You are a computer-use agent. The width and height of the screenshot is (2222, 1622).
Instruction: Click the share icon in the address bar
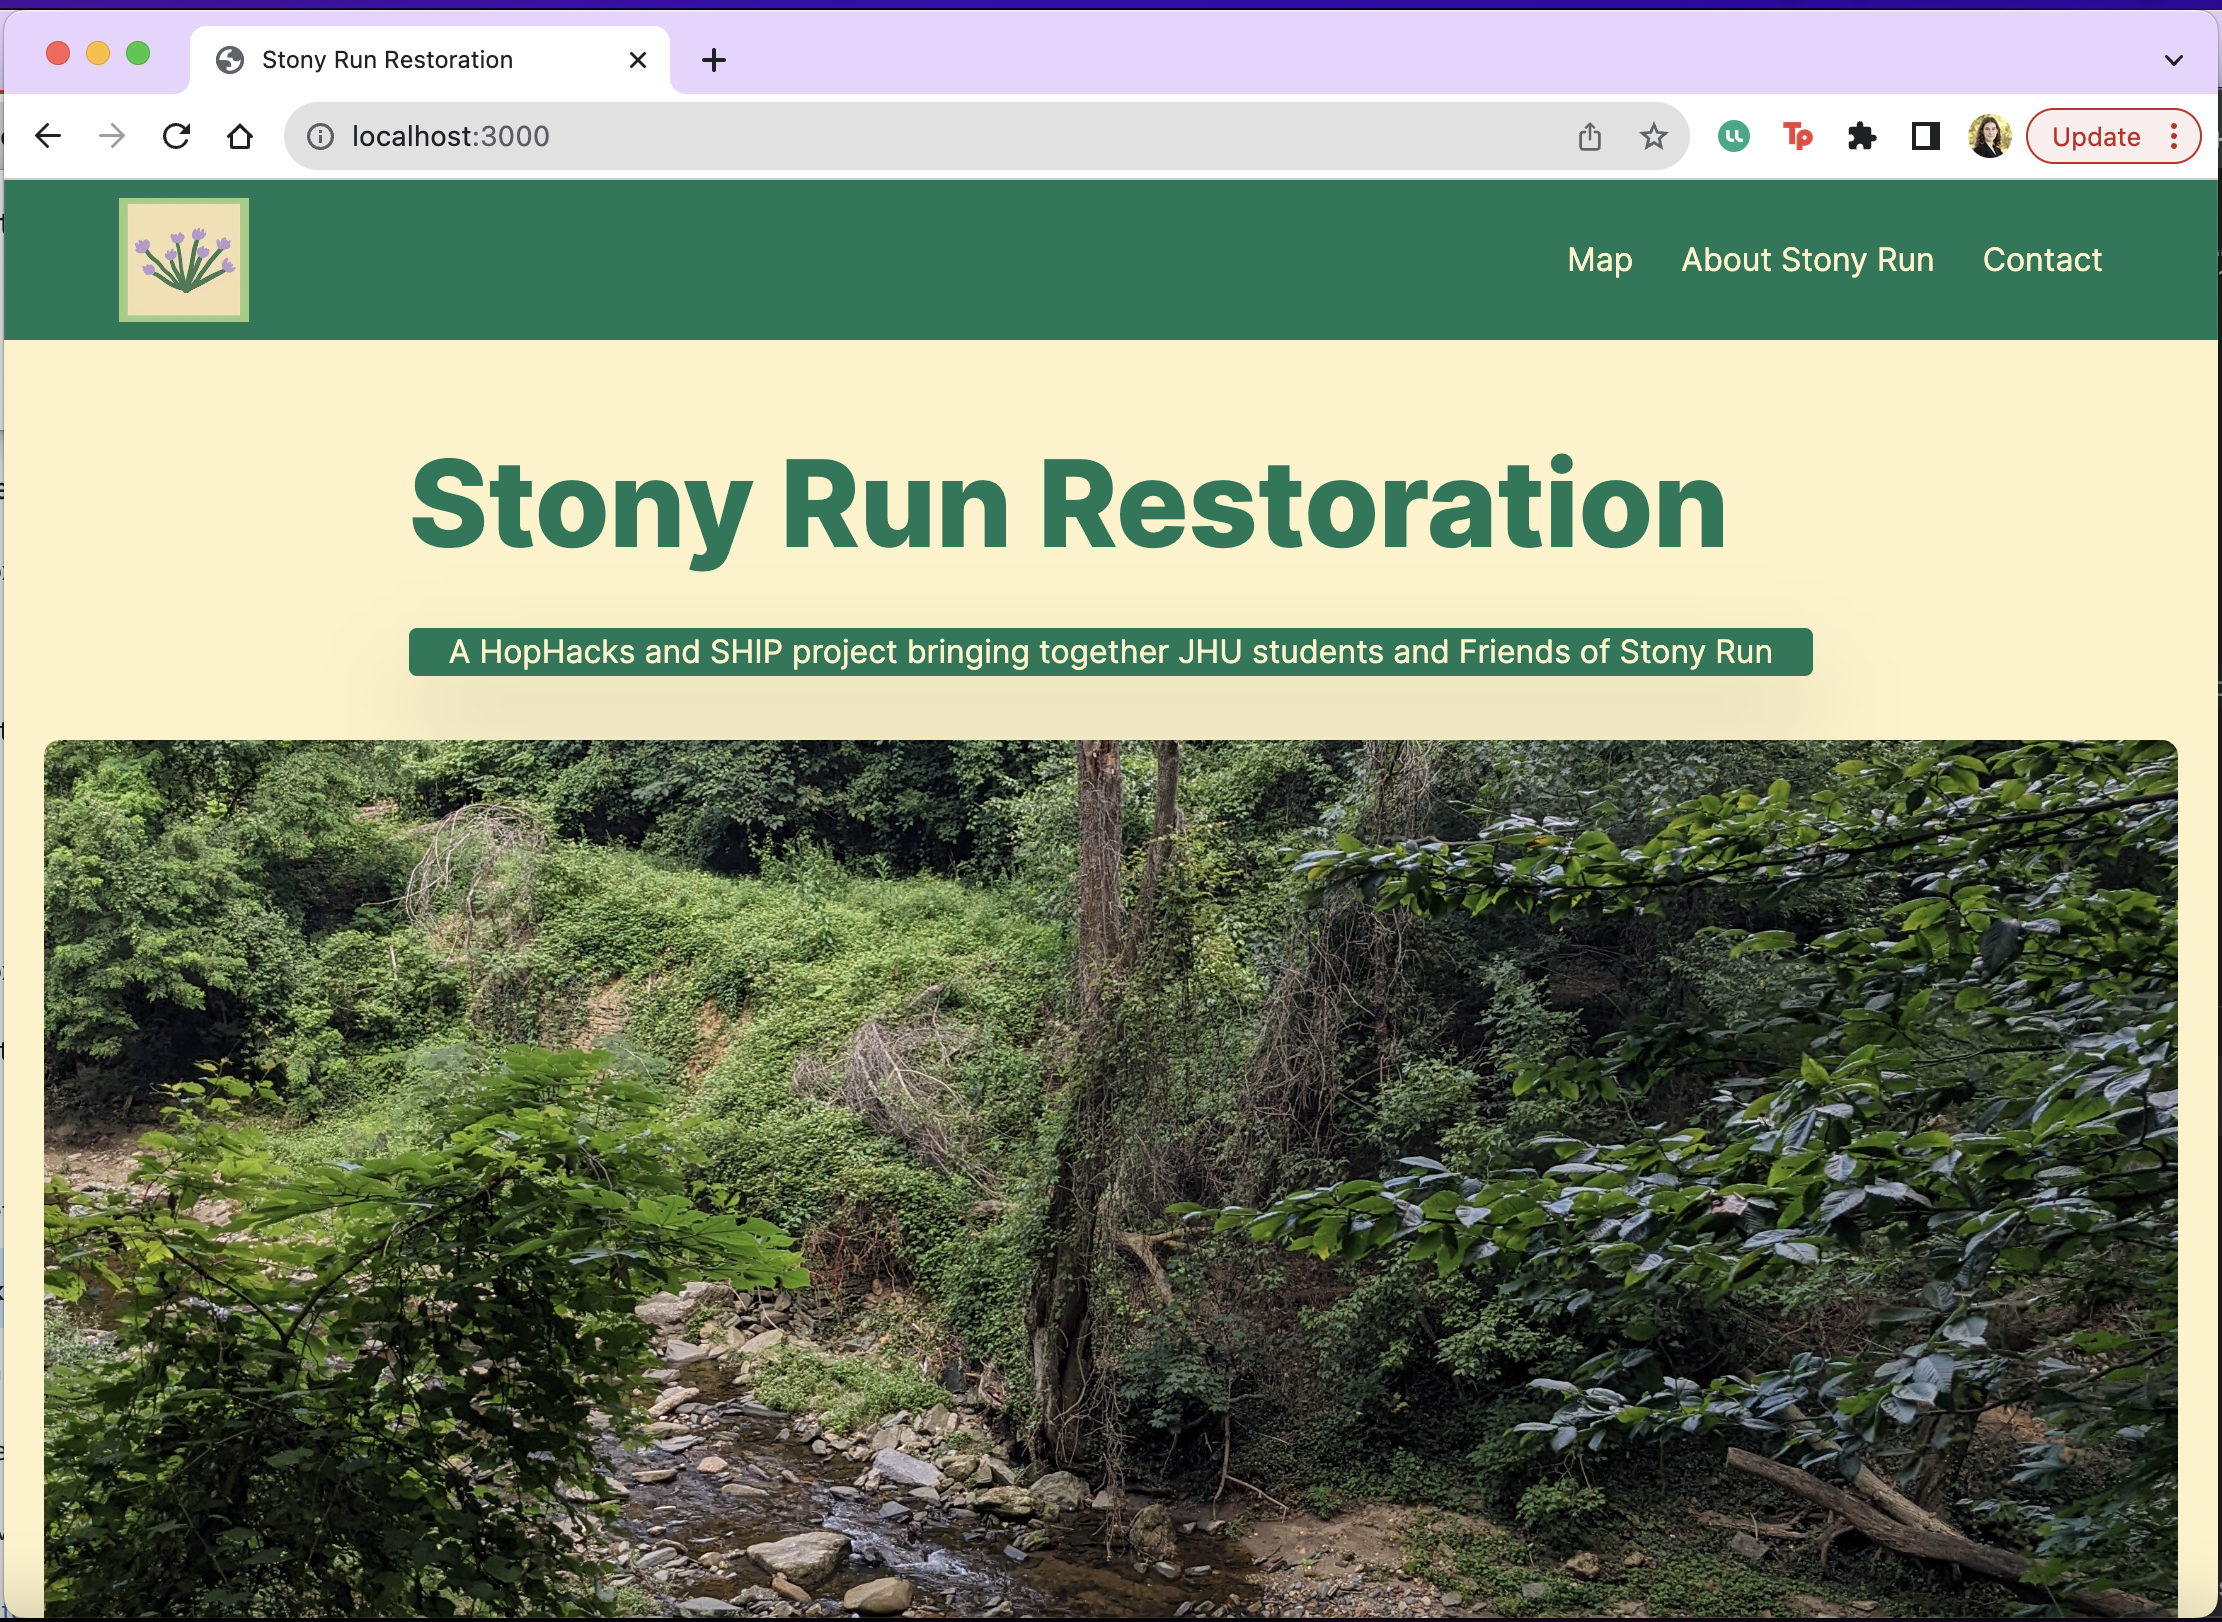pyautogui.click(x=1590, y=136)
